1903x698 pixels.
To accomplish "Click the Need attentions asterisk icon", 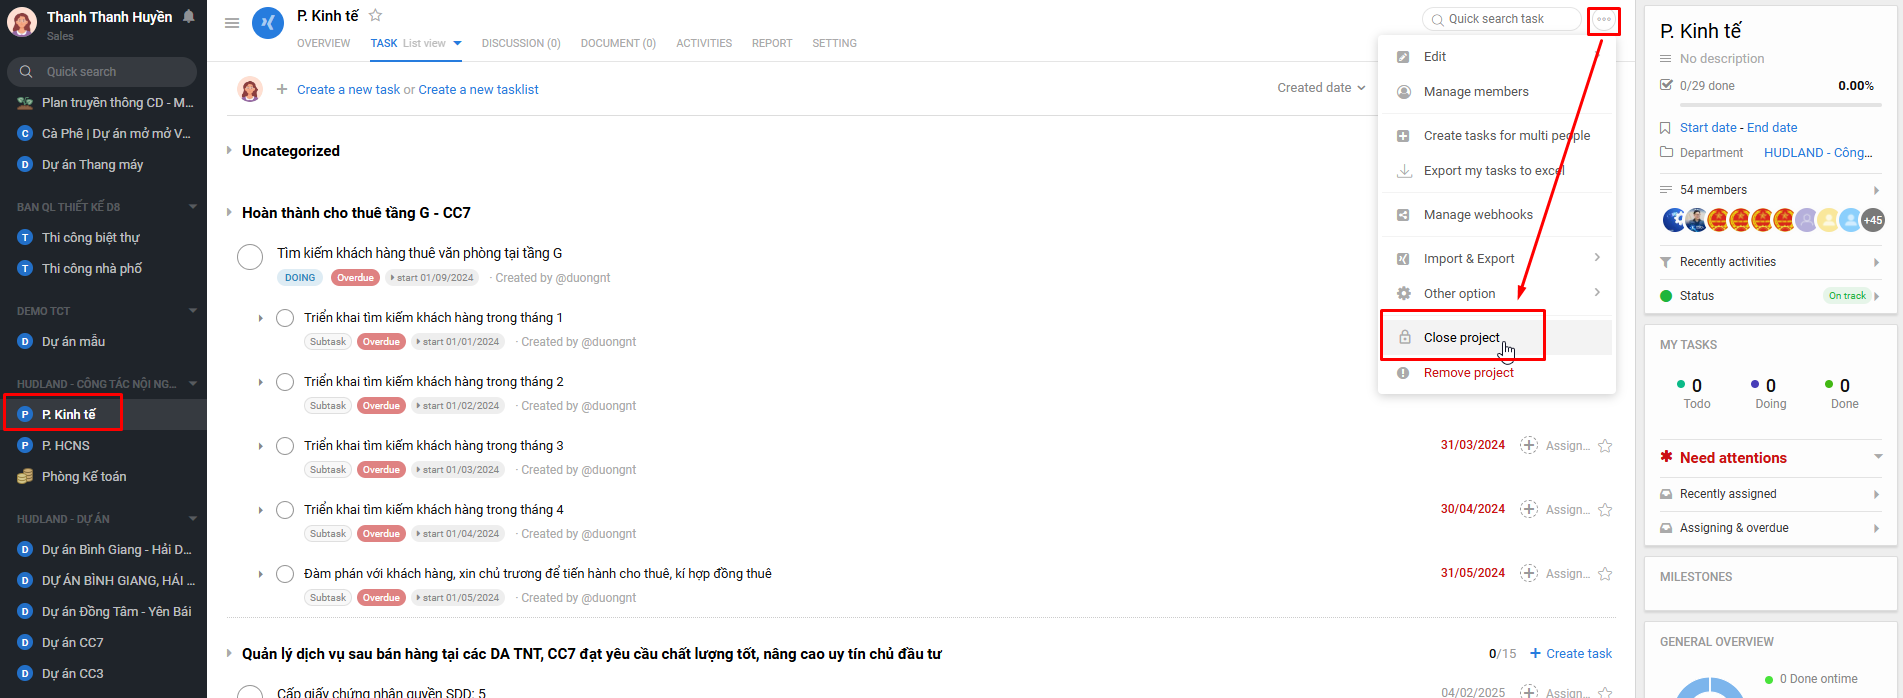I will click(x=1666, y=456).
